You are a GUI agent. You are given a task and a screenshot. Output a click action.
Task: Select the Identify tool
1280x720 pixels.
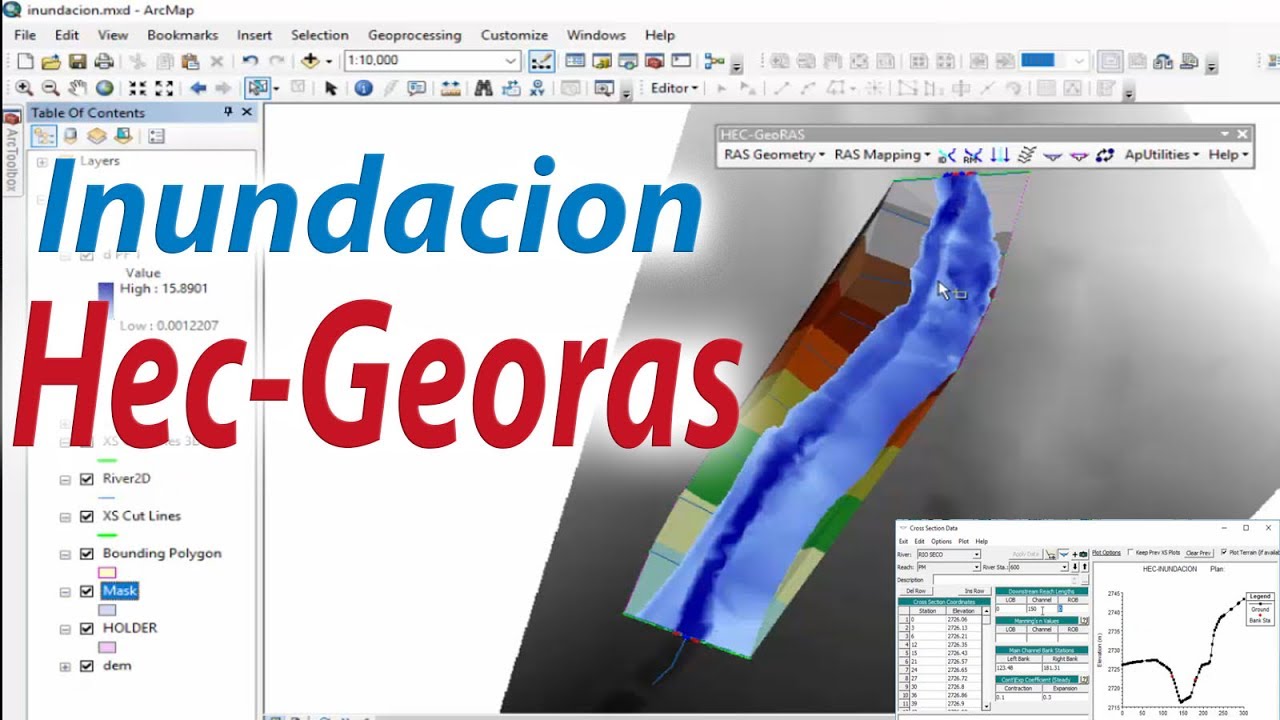tap(363, 88)
